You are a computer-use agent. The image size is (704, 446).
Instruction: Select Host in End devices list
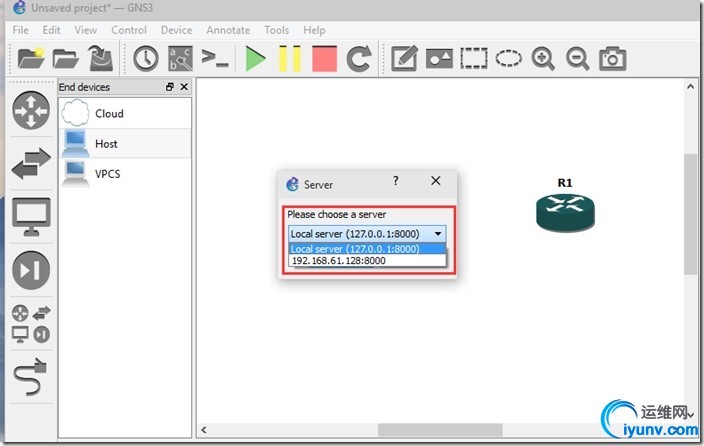[x=125, y=143]
